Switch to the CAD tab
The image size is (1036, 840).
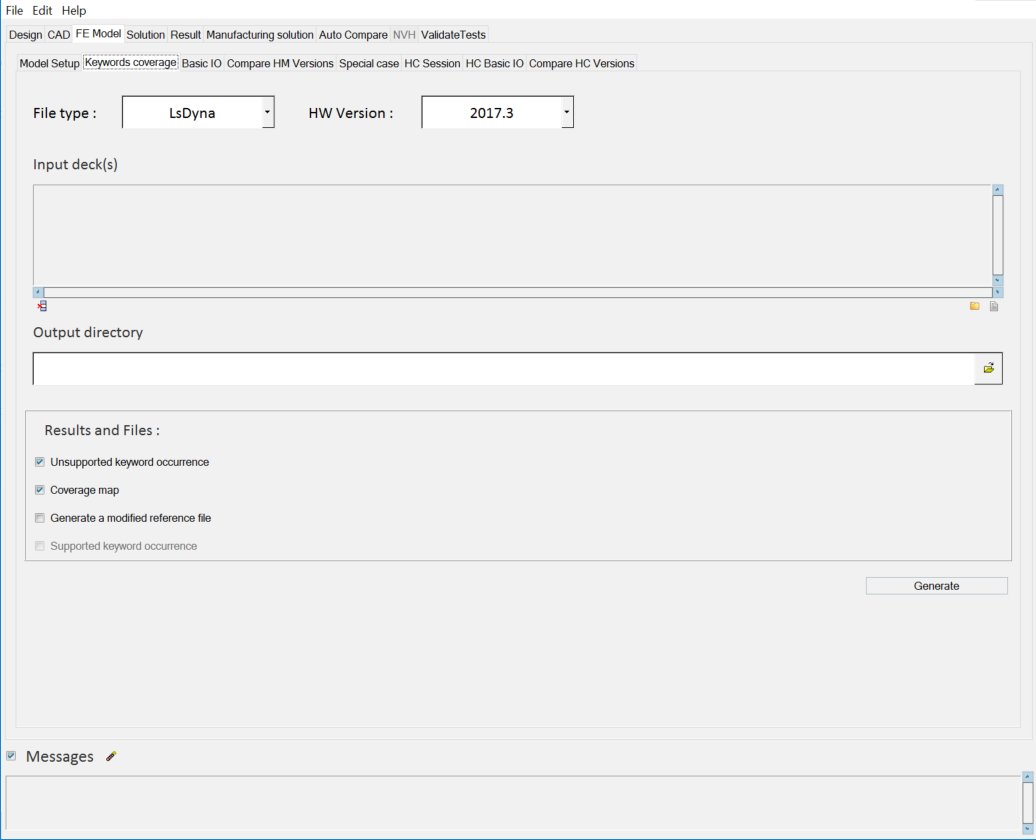[59, 35]
